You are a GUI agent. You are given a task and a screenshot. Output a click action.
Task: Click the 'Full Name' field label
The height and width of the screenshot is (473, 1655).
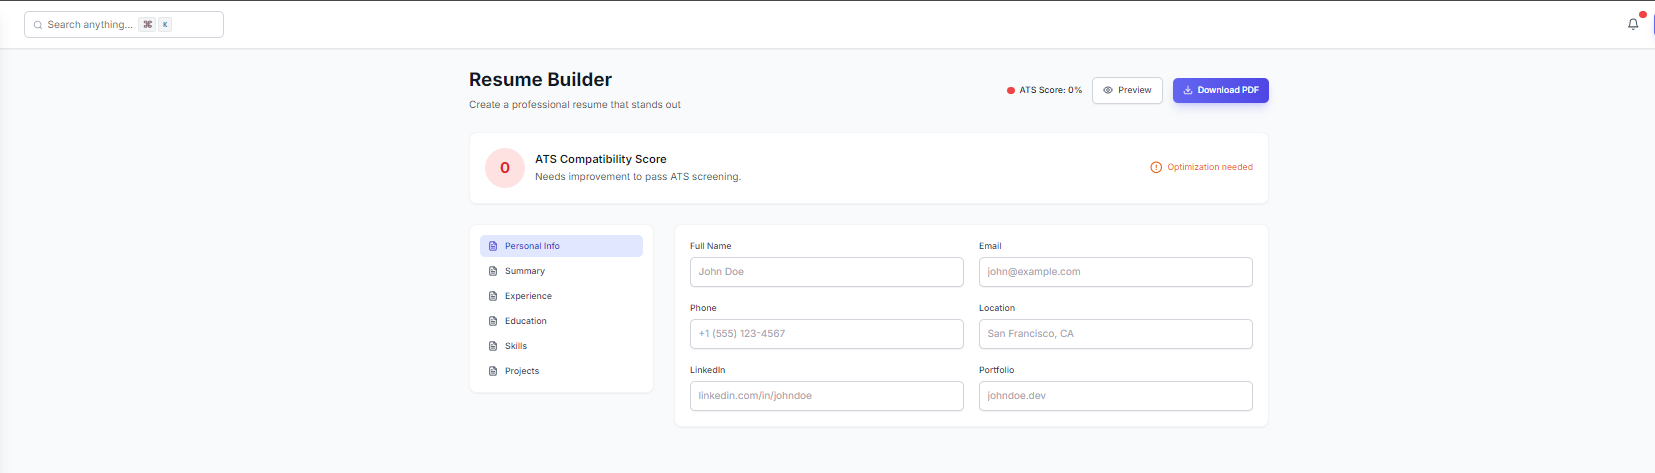(711, 246)
